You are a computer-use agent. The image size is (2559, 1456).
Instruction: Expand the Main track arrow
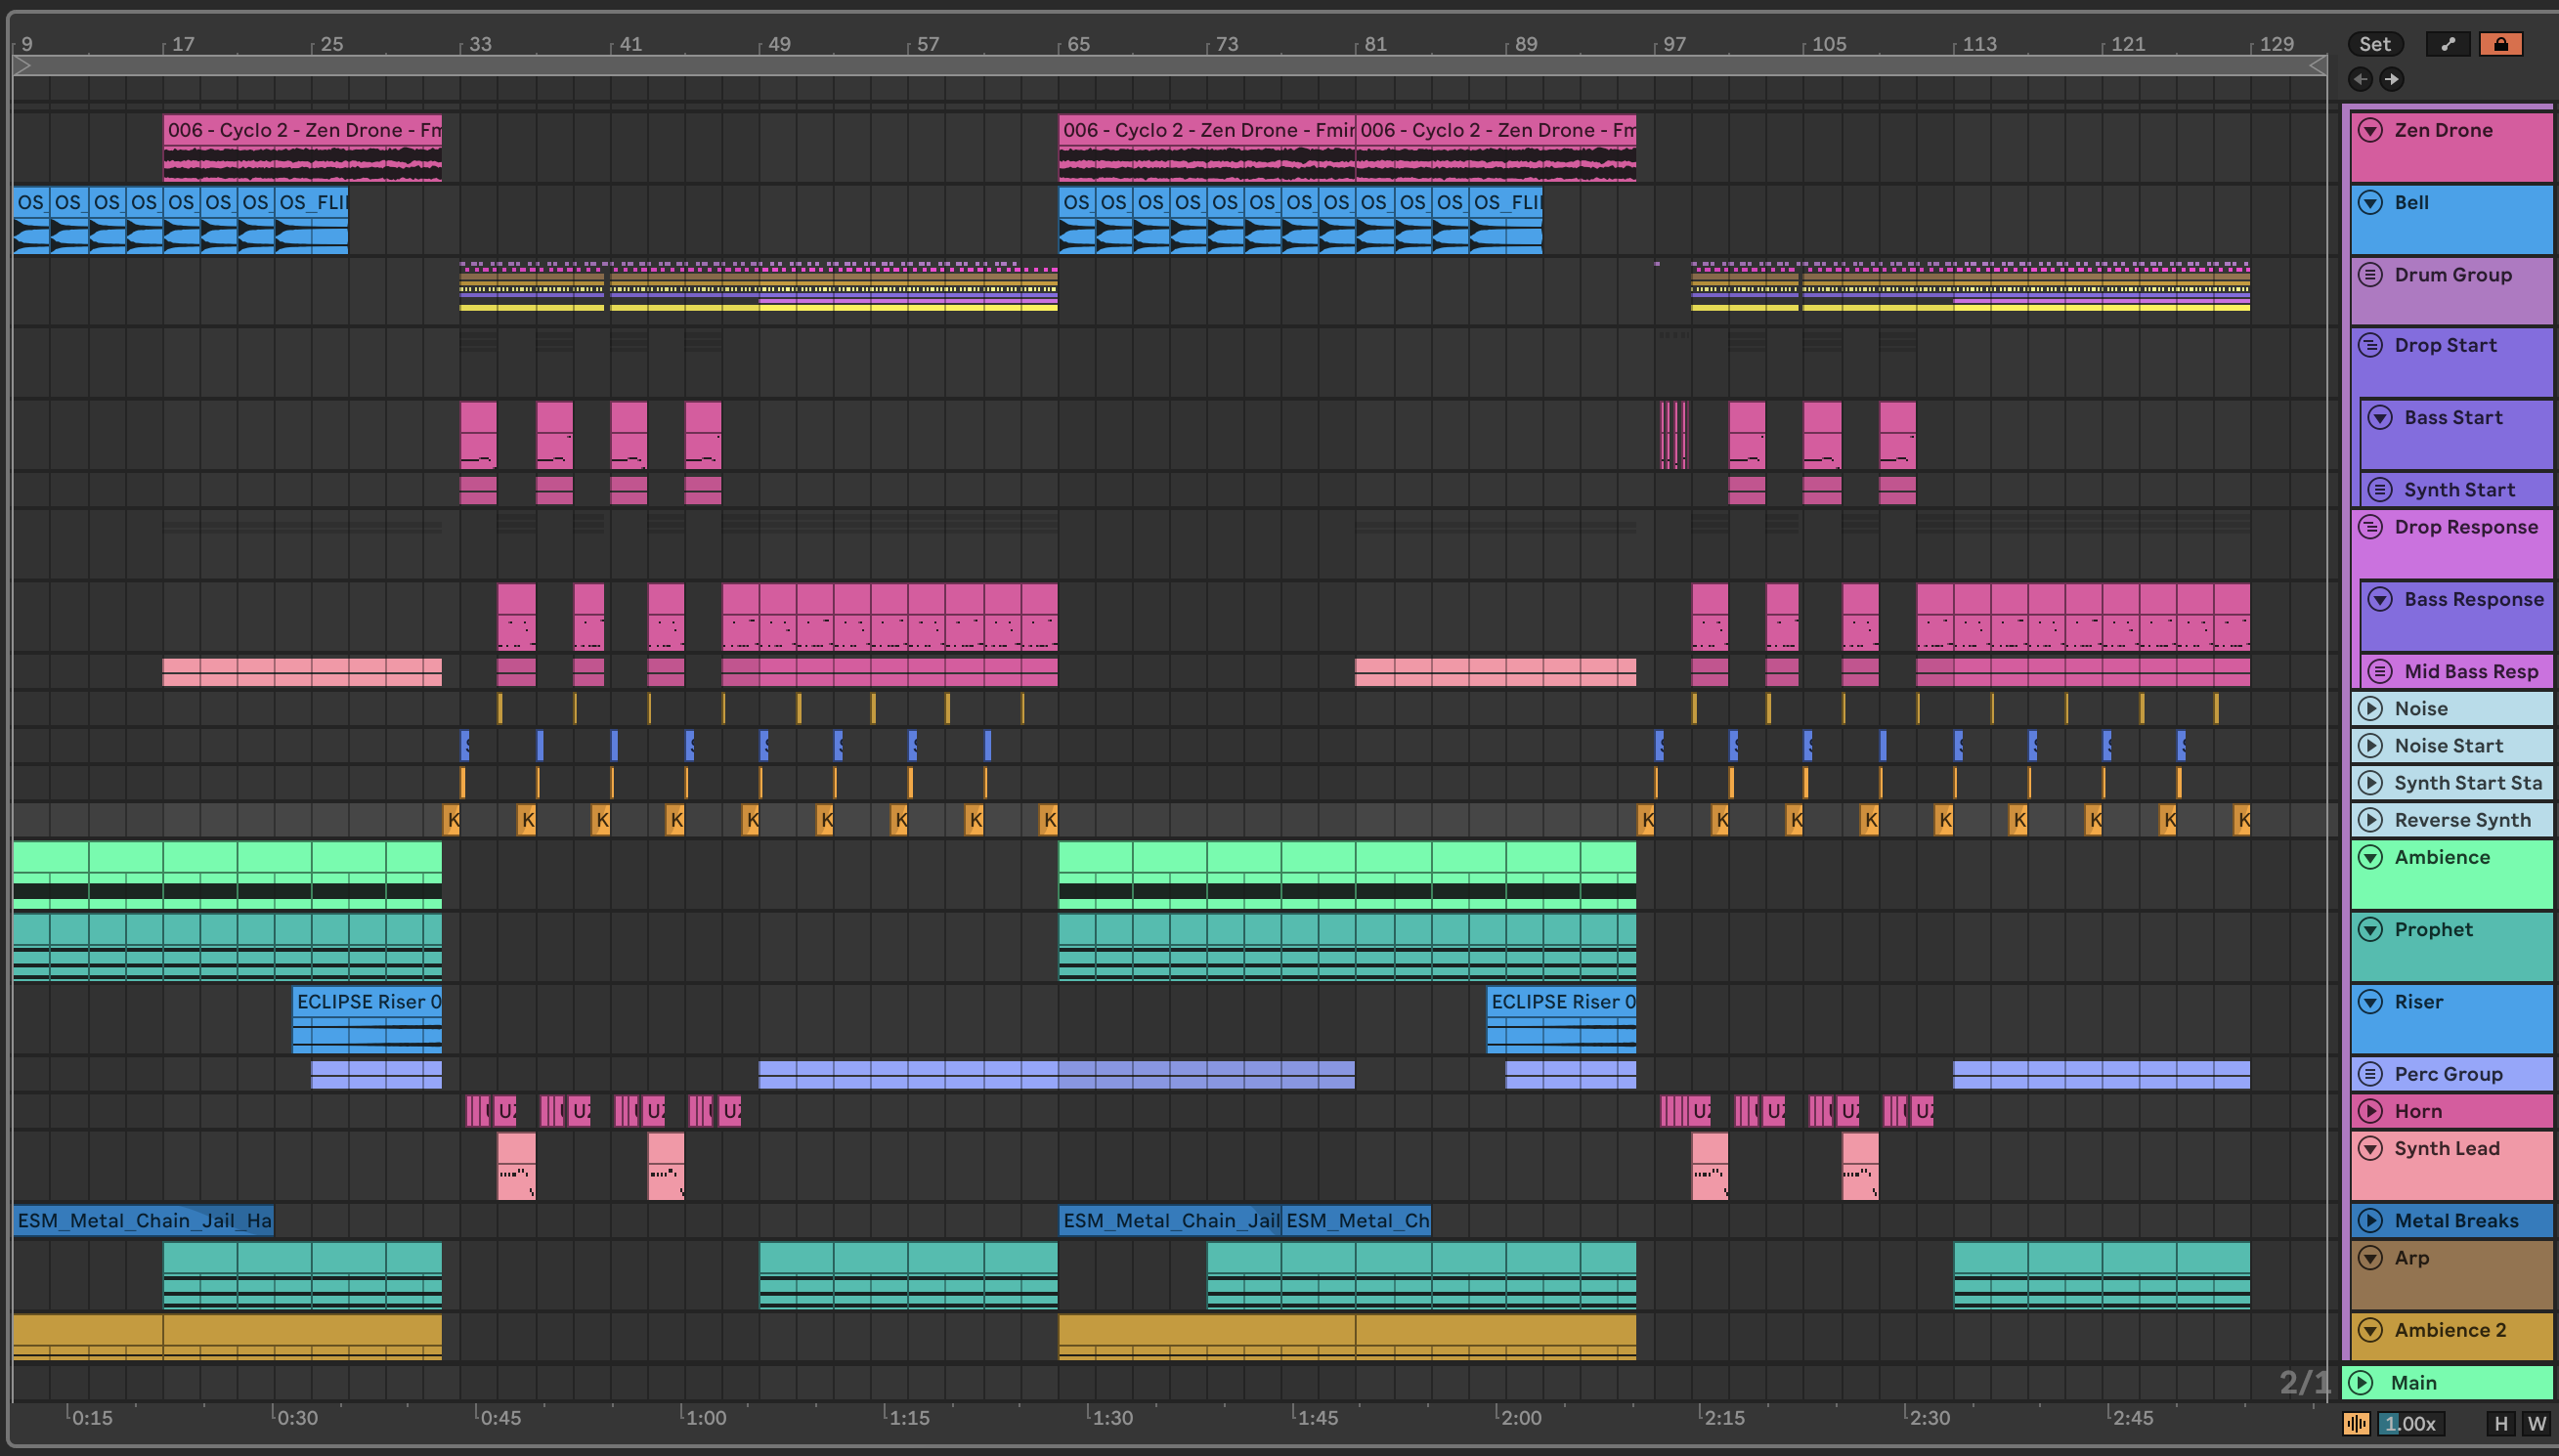click(x=2362, y=1383)
